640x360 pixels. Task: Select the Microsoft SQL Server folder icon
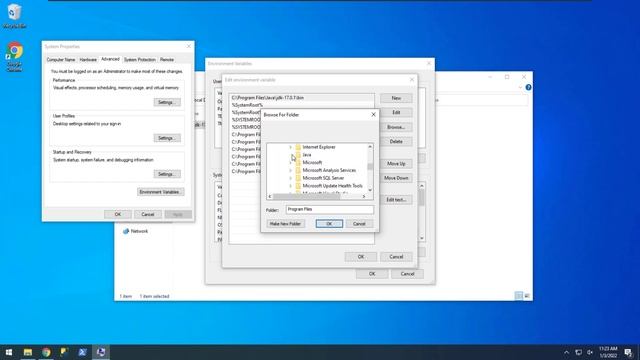pos(298,178)
